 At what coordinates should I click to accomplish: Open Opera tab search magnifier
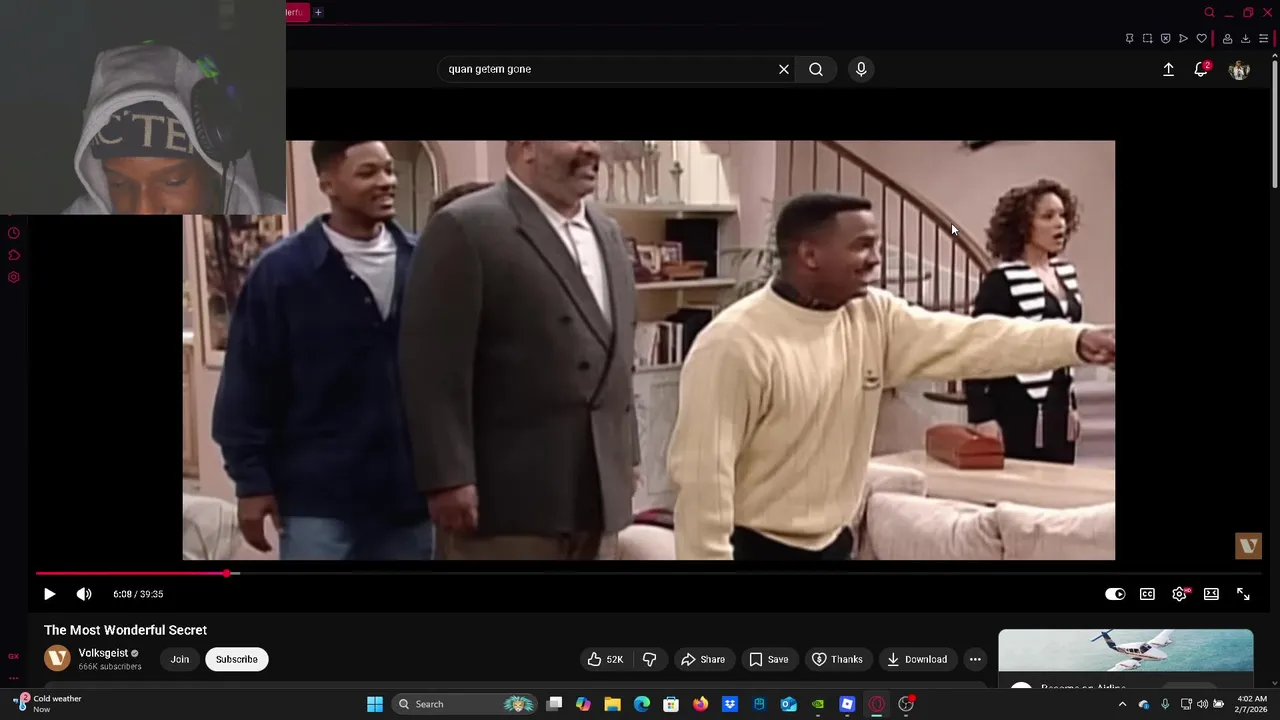[x=1209, y=12]
